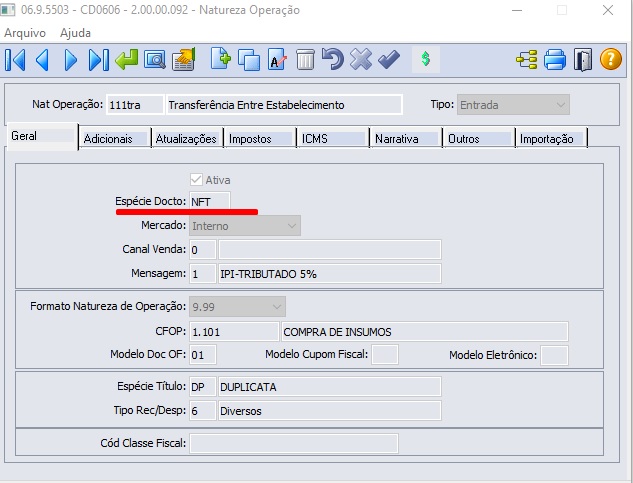
Task: Expand the Mercado dropdown showing Interno
Action: [245, 226]
